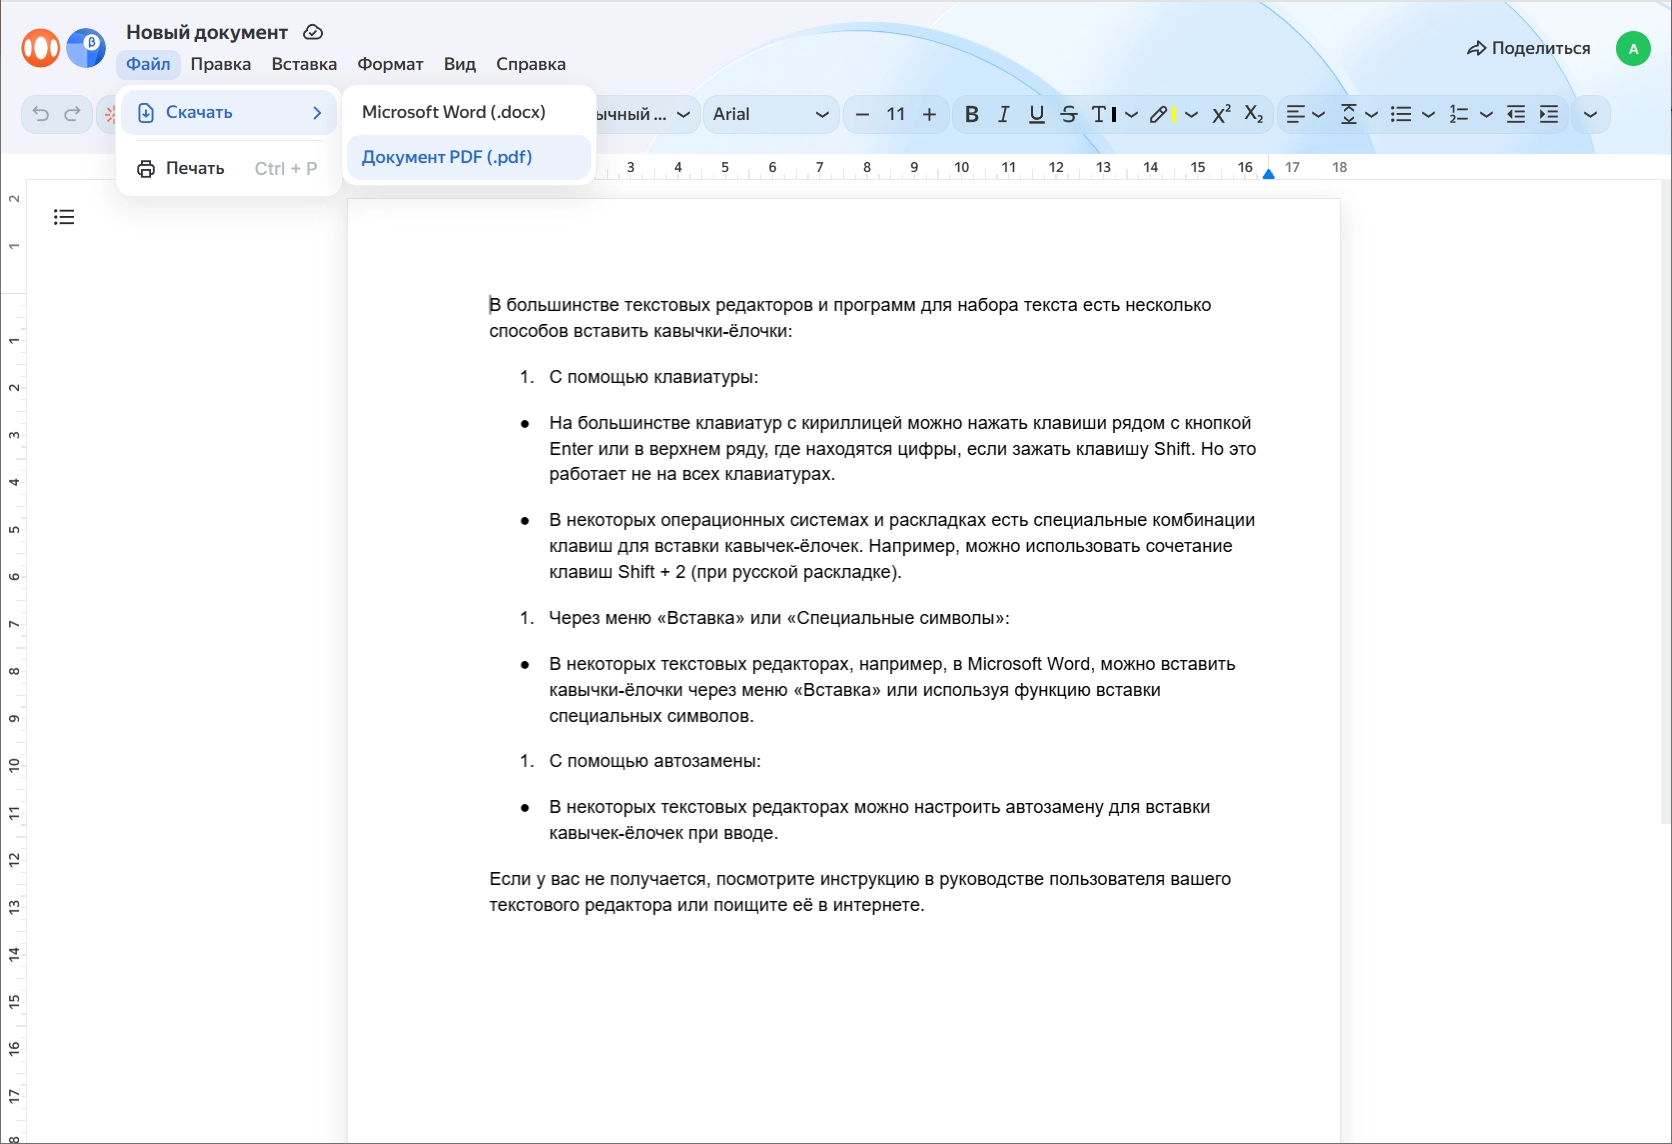Click the decrease indent icon
Screen dimensions: 1672x1144
(1516, 114)
